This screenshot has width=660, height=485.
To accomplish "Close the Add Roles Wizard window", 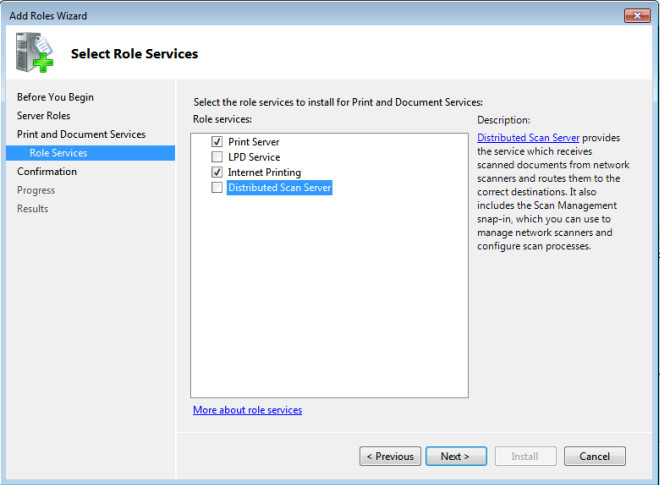I will click(x=637, y=16).
